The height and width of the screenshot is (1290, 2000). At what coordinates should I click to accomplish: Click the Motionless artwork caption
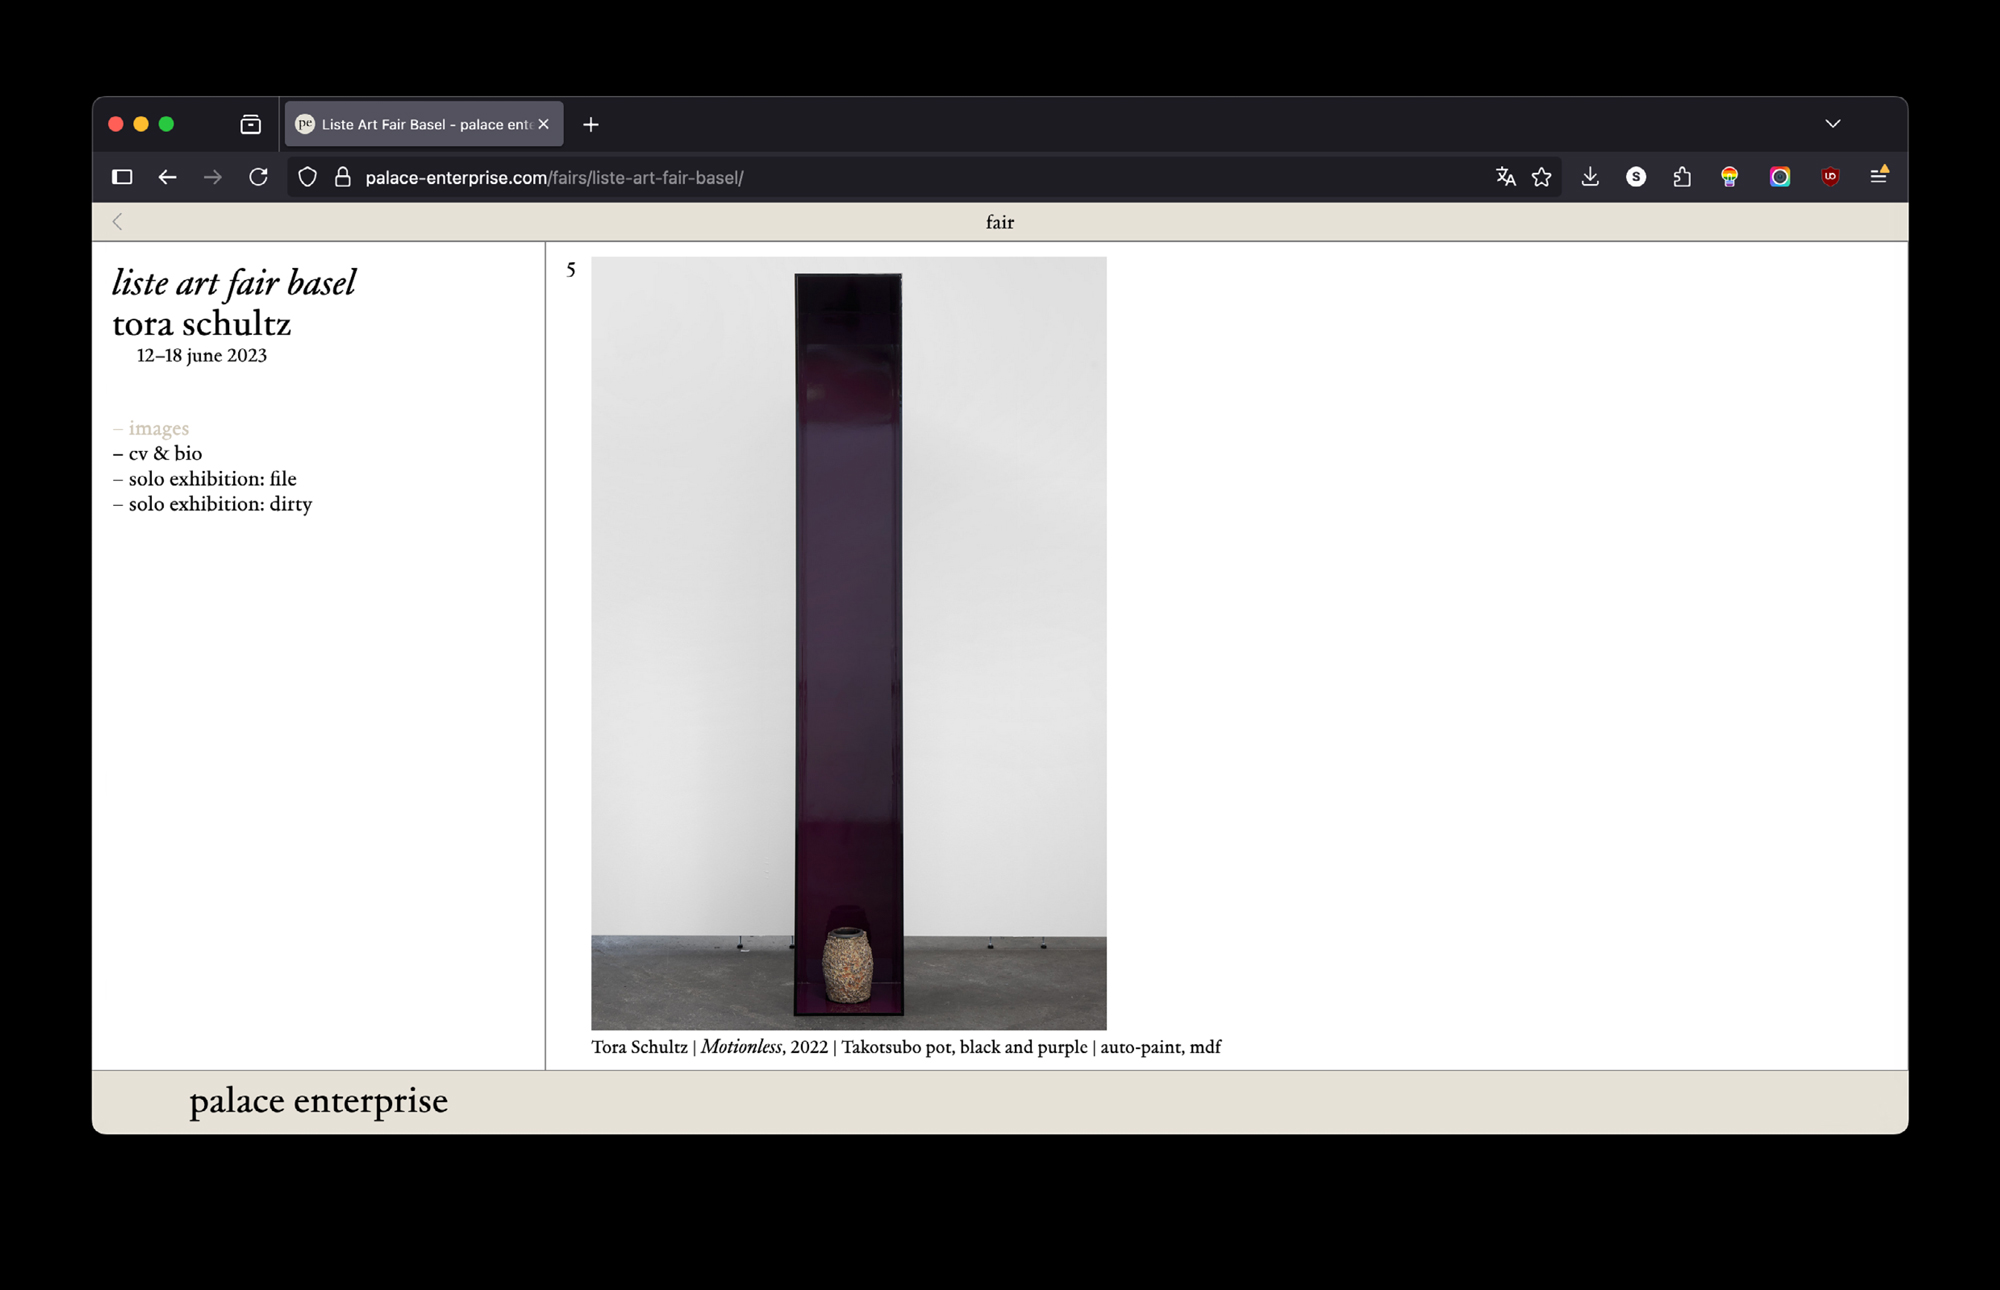tap(906, 1047)
